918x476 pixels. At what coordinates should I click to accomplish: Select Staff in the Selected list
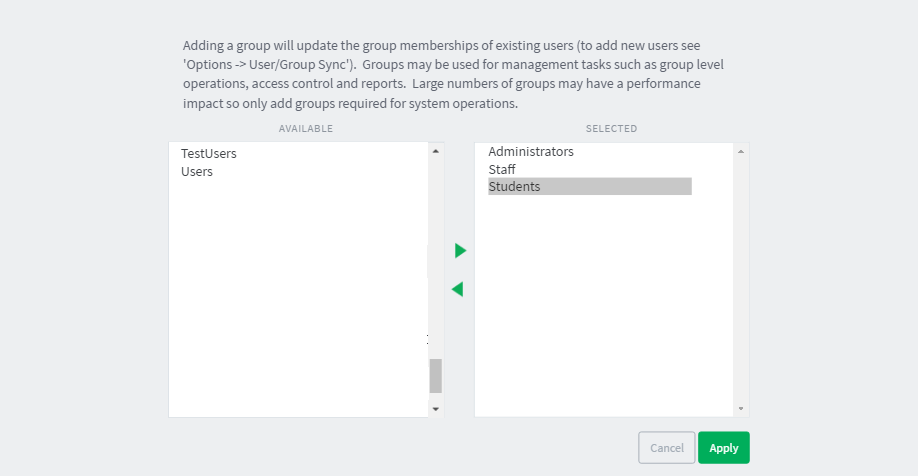[502, 169]
